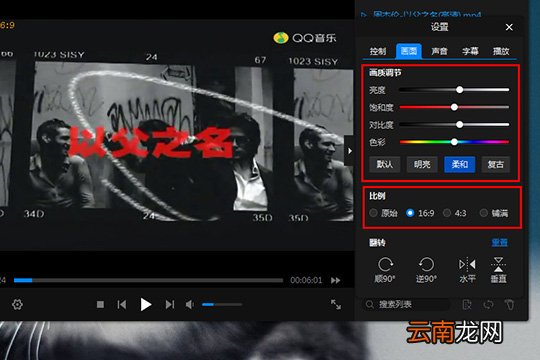Switch to the 控制 tab
Image resolution: width=540 pixels, height=360 pixels.
click(378, 51)
